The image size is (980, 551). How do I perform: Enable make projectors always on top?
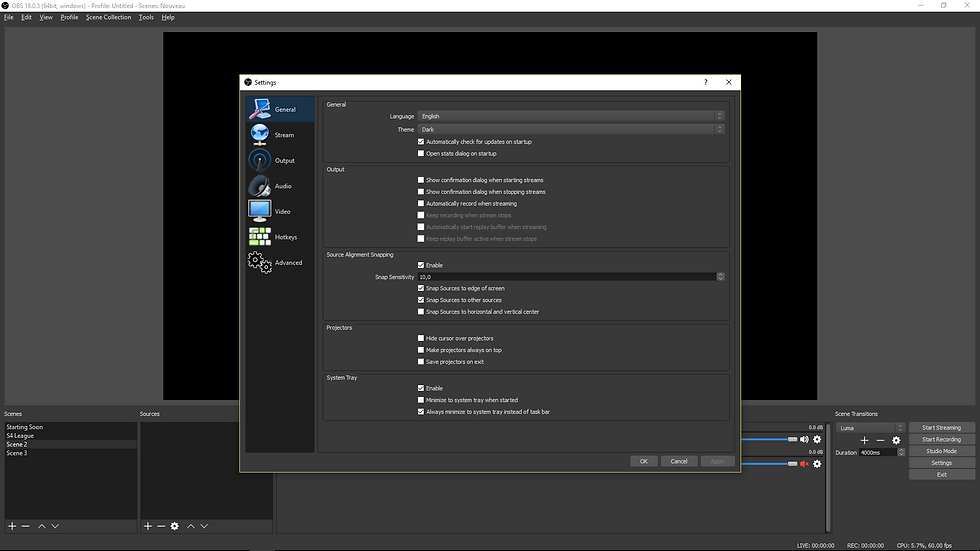421,350
